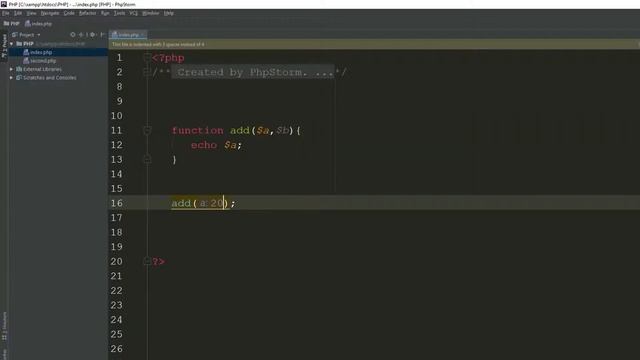
Task: Expand folded comment at line 2
Action: 147,72
